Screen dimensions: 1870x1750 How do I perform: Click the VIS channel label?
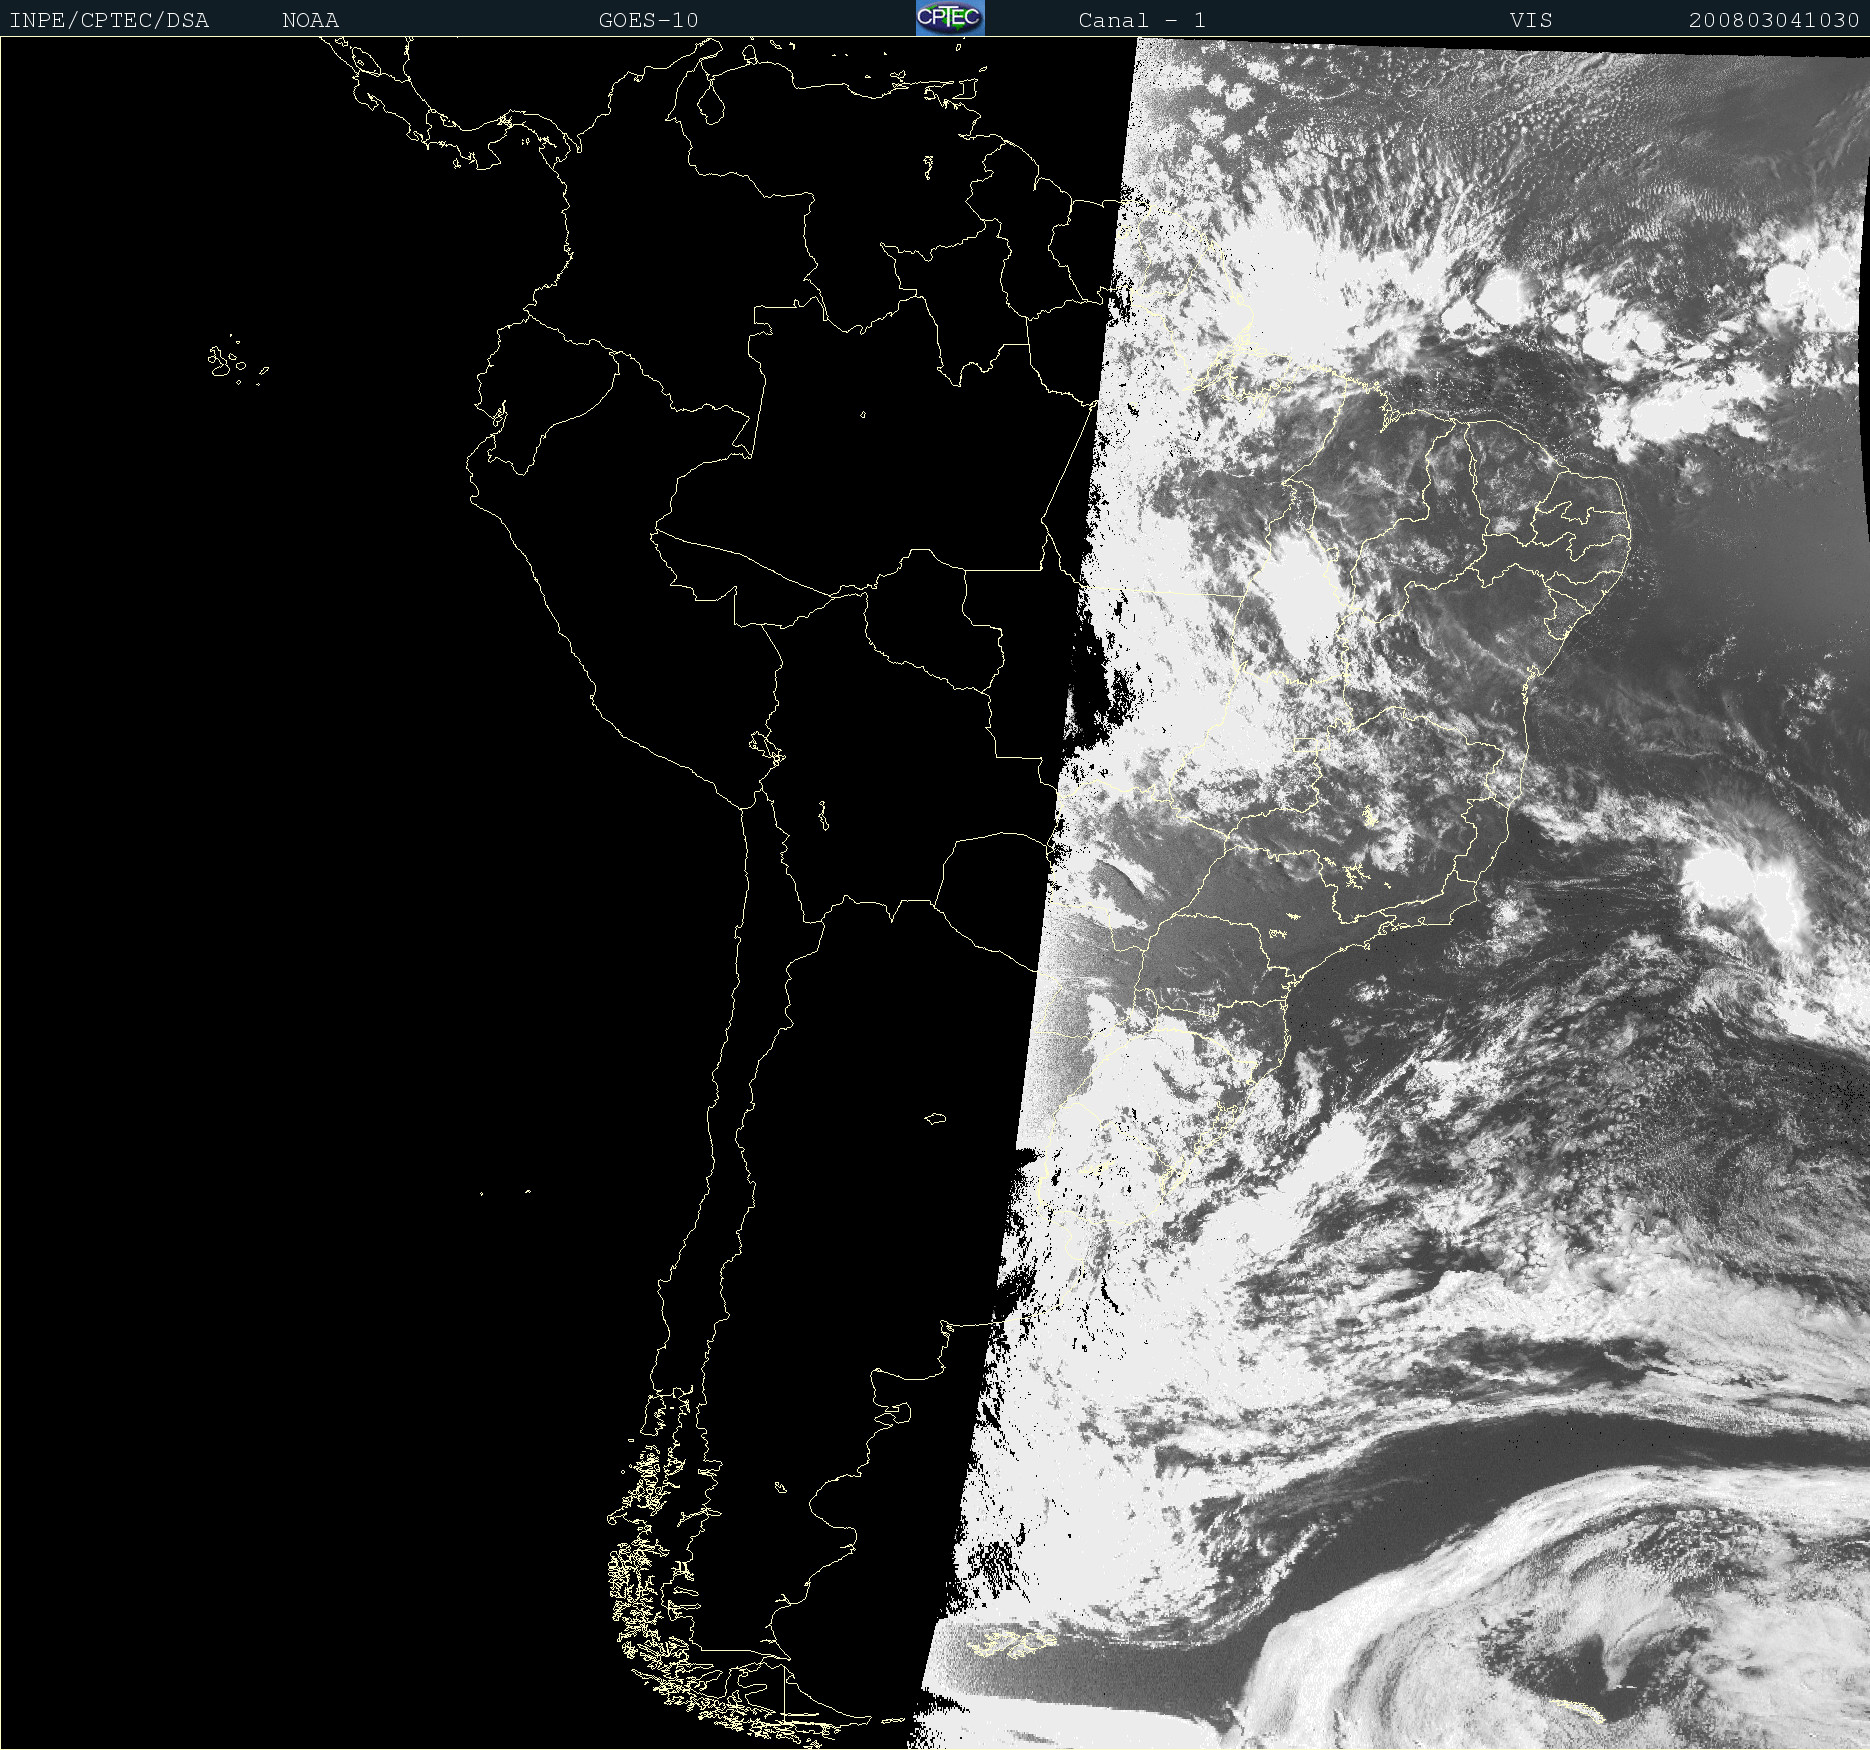(1531, 21)
